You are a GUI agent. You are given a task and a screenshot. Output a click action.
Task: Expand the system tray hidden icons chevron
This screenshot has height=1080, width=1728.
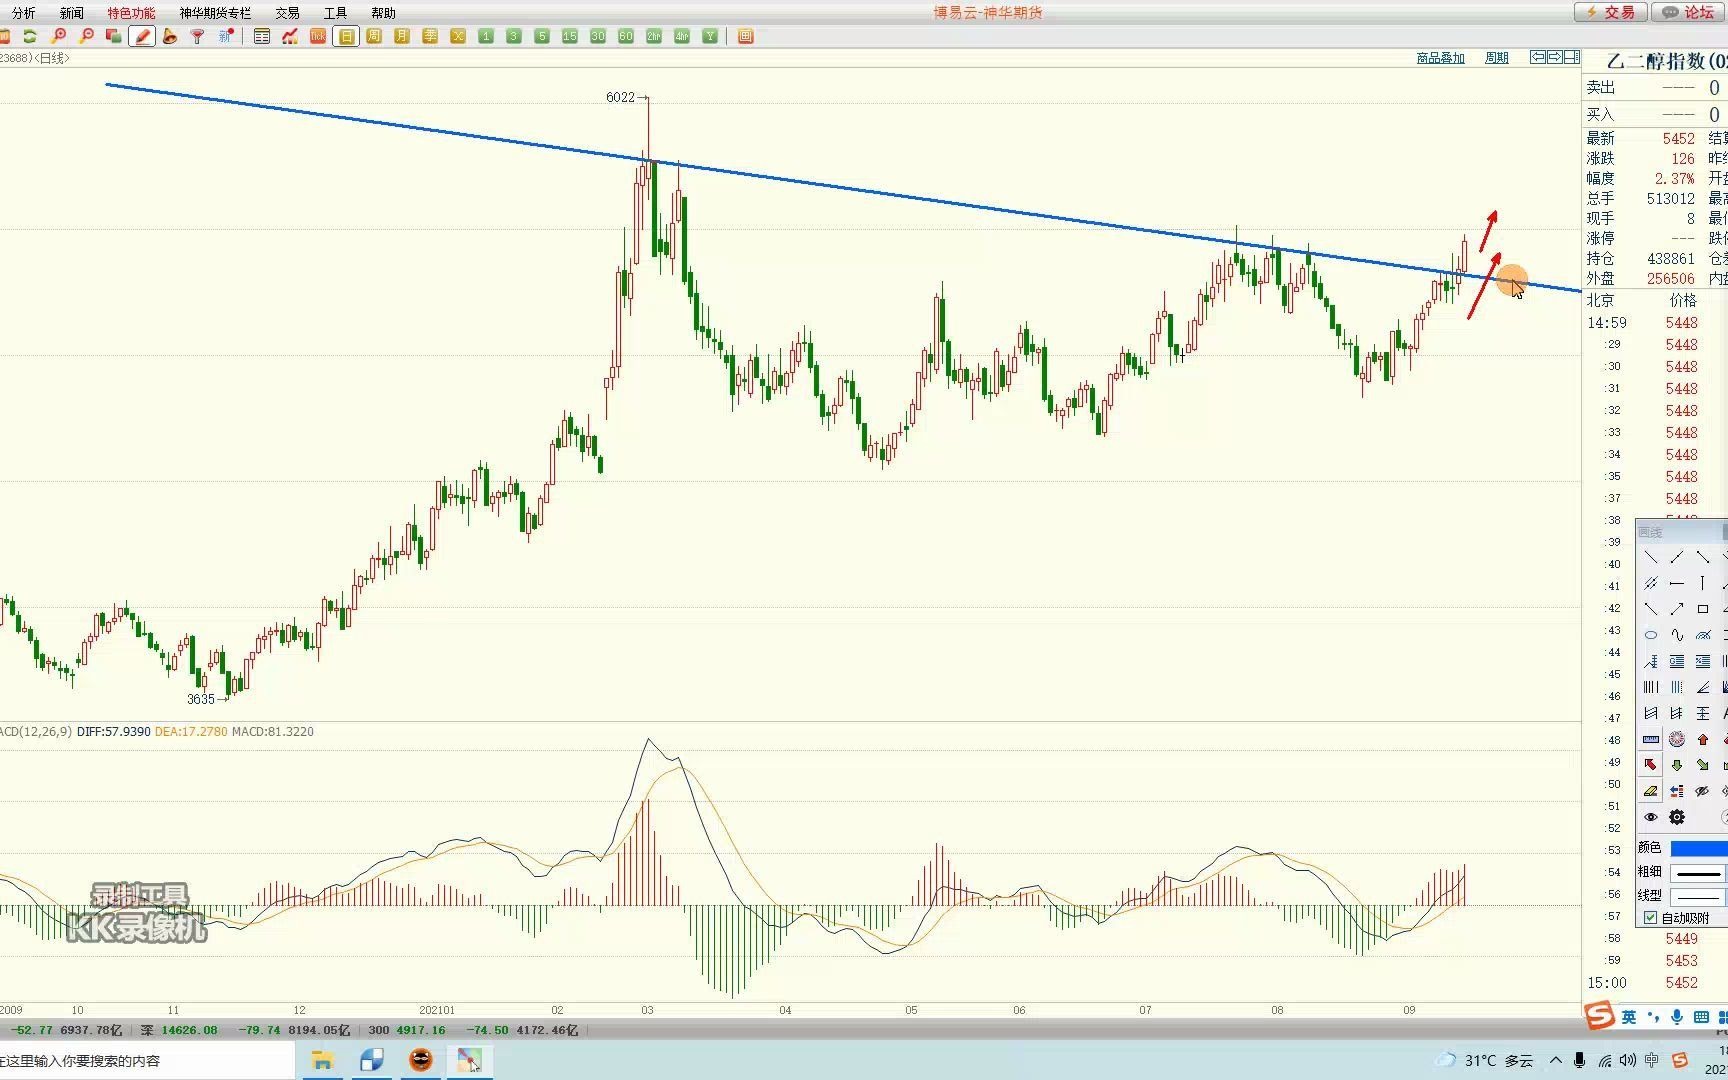[x=1556, y=1060]
